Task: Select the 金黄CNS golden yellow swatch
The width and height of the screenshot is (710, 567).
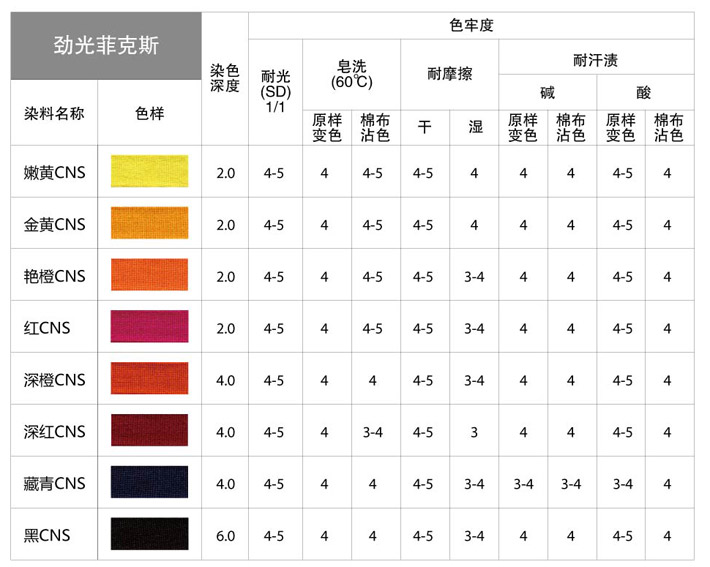Action: [x=149, y=225]
